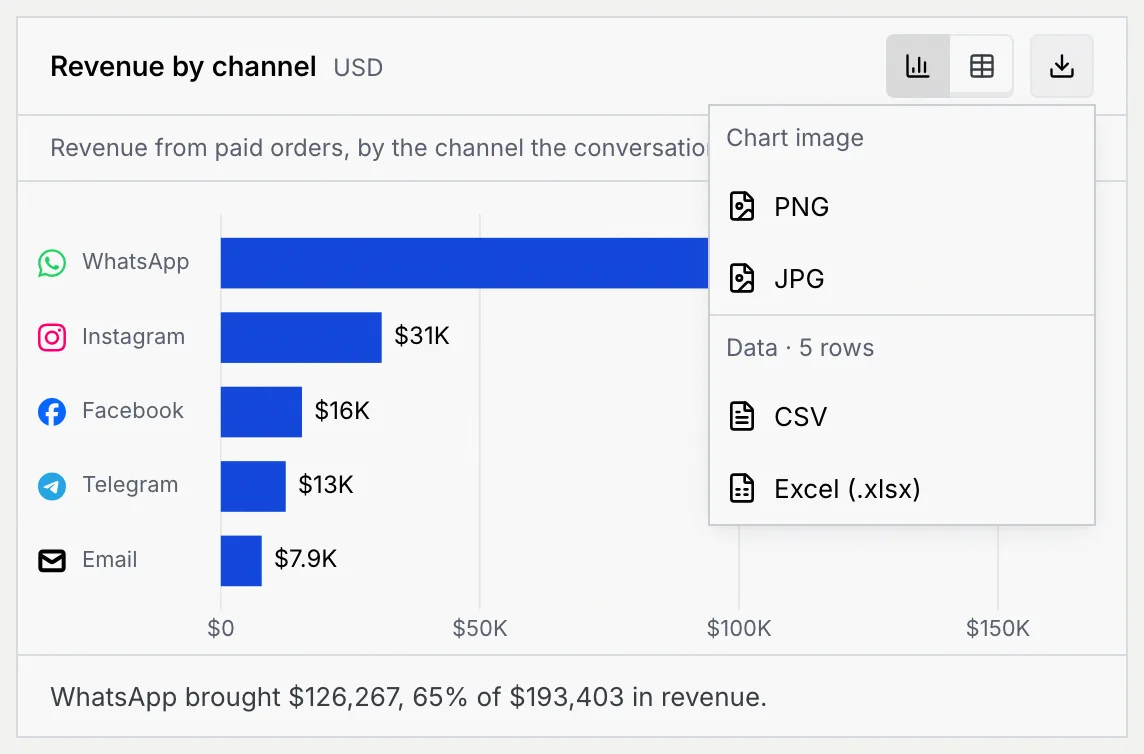
Task: Click the $0 axis tick label
Action: point(221,628)
